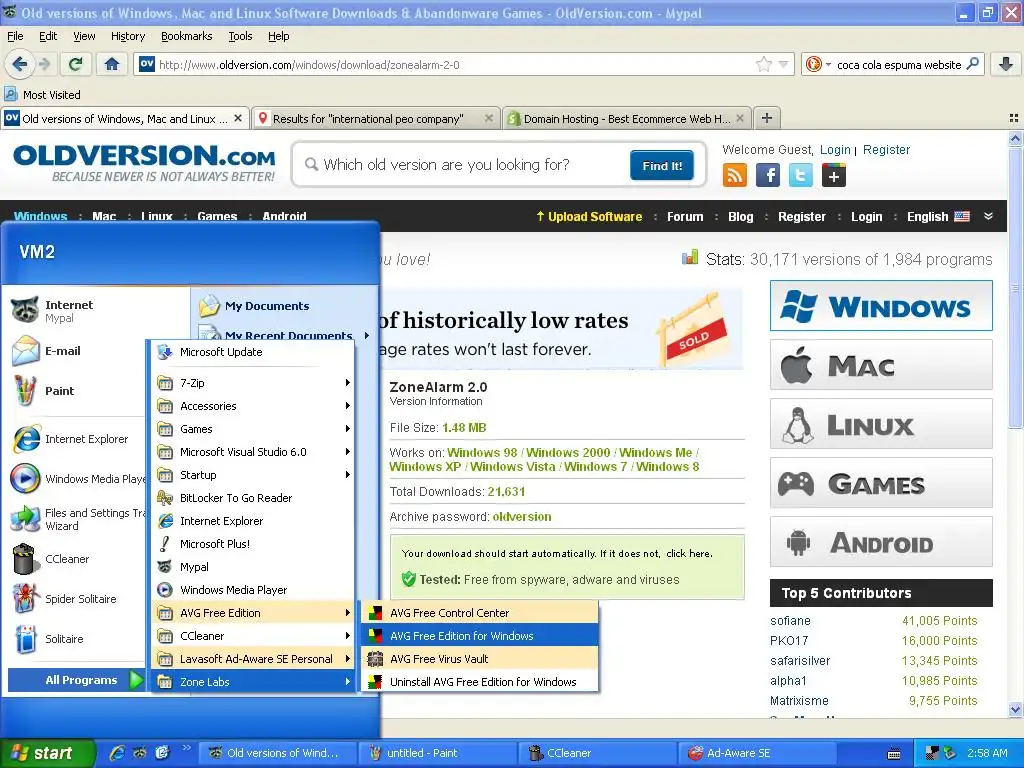The image size is (1024, 768).
Task: Select AVG Free Control Center
Action: tap(479, 613)
